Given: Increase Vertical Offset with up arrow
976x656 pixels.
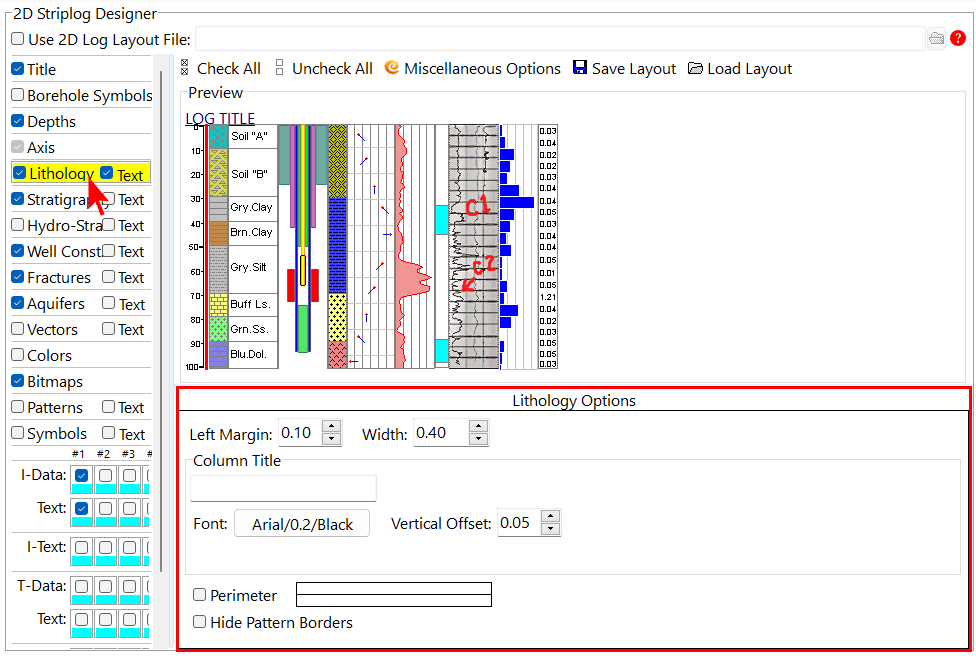Looking at the screenshot, I should (550, 517).
